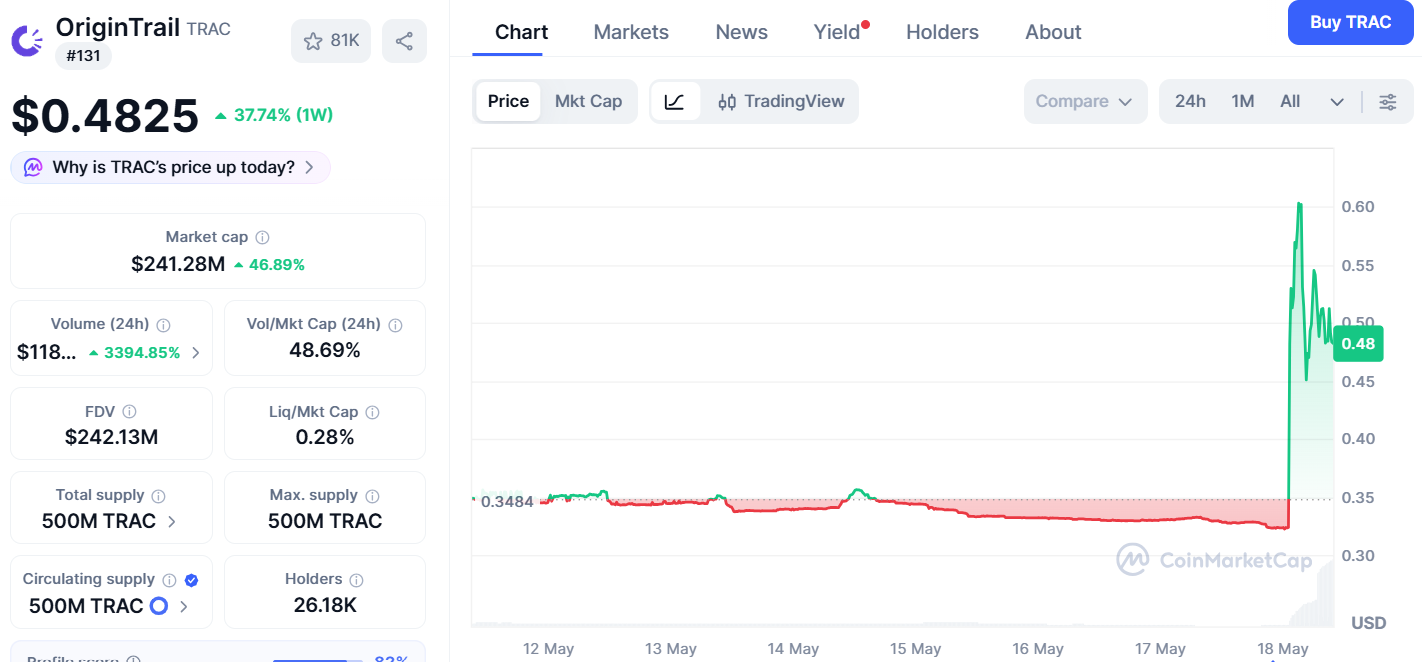Switch chart to Price view
Screen dimensions: 1422x662
tap(508, 101)
